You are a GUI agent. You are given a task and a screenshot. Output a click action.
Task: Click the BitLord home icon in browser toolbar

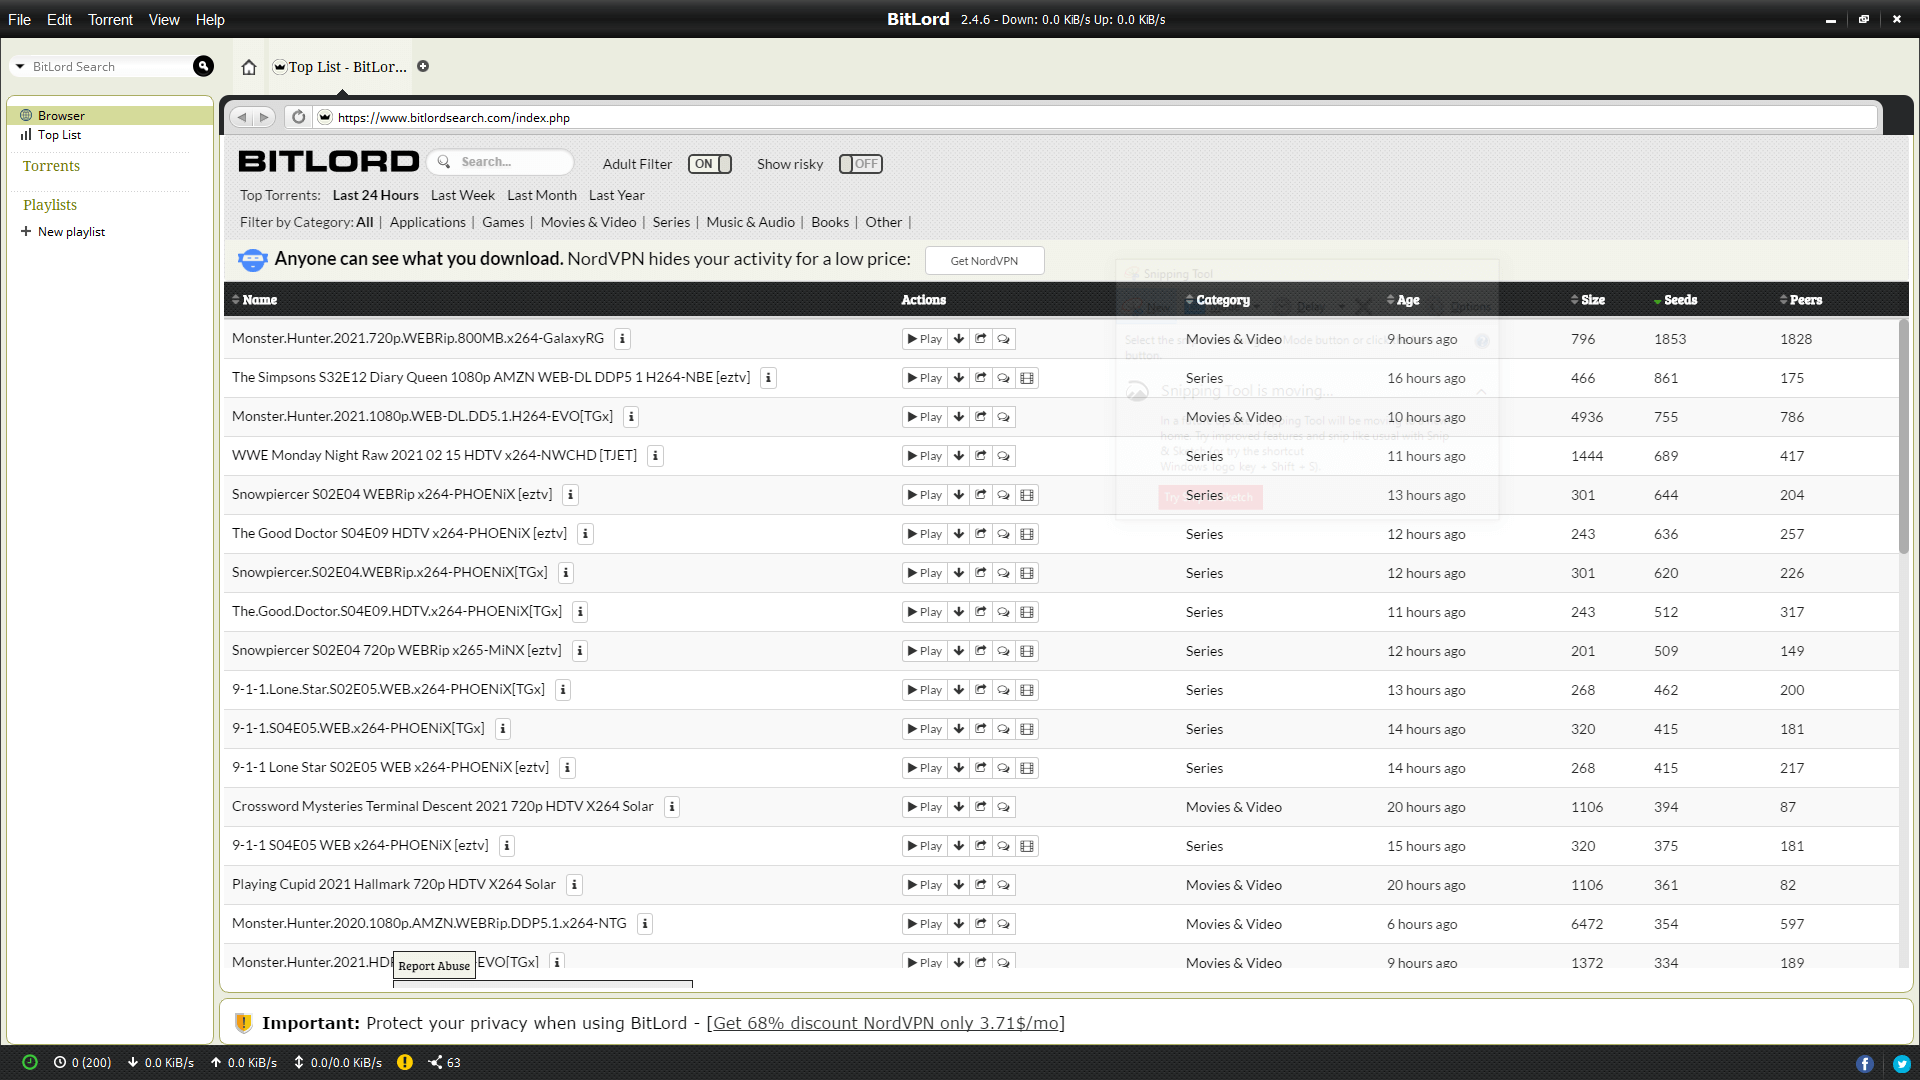click(249, 67)
